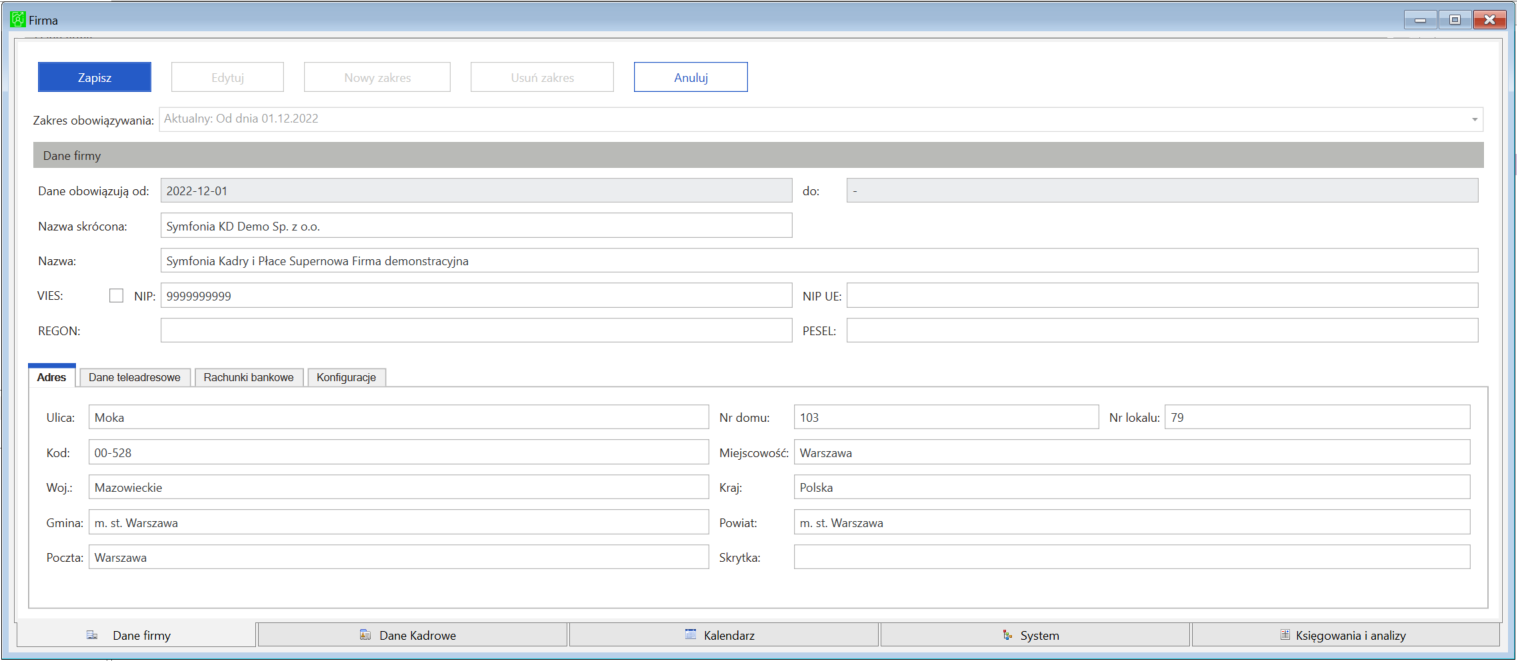
Task: Click the Dane Kadrowe folder icon
Action: [x=365, y=635]
